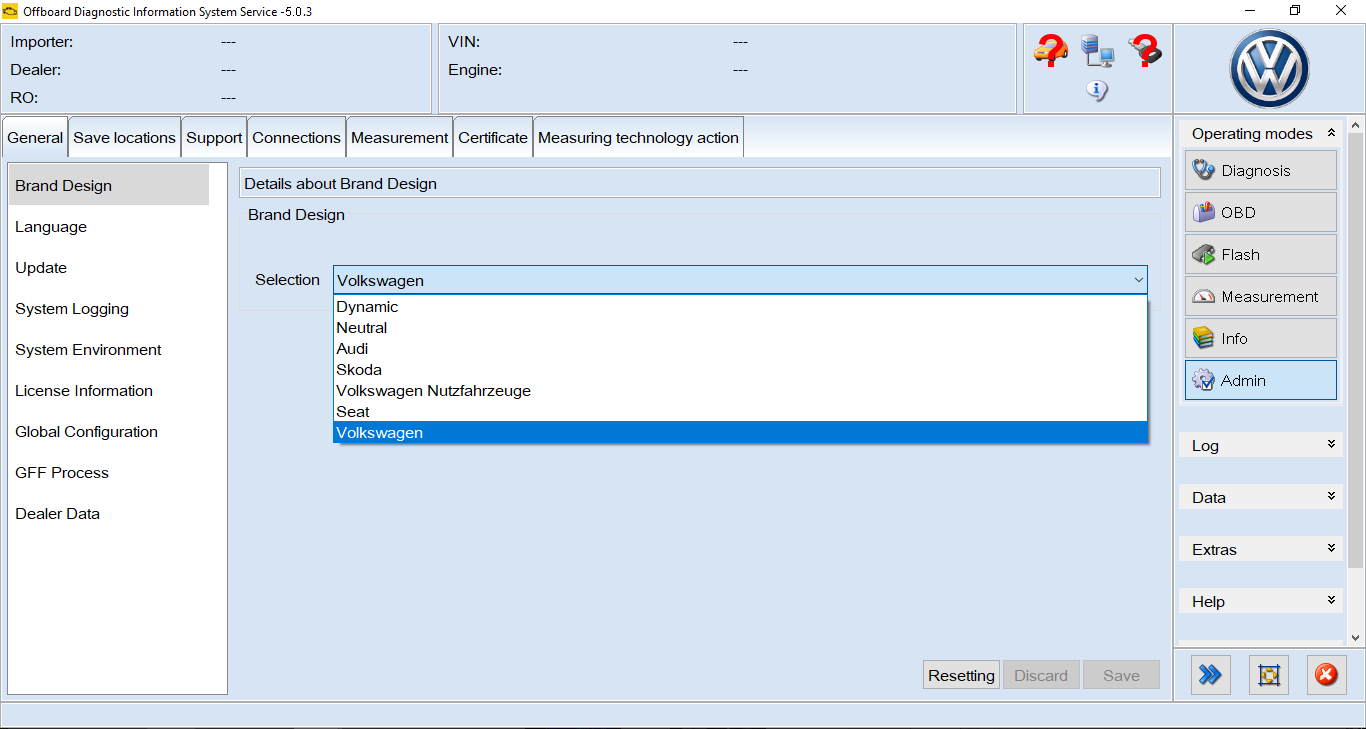This screenshot has height=729, width=1366.
Task: Click the Engine label in header
Action: [475, 70]
